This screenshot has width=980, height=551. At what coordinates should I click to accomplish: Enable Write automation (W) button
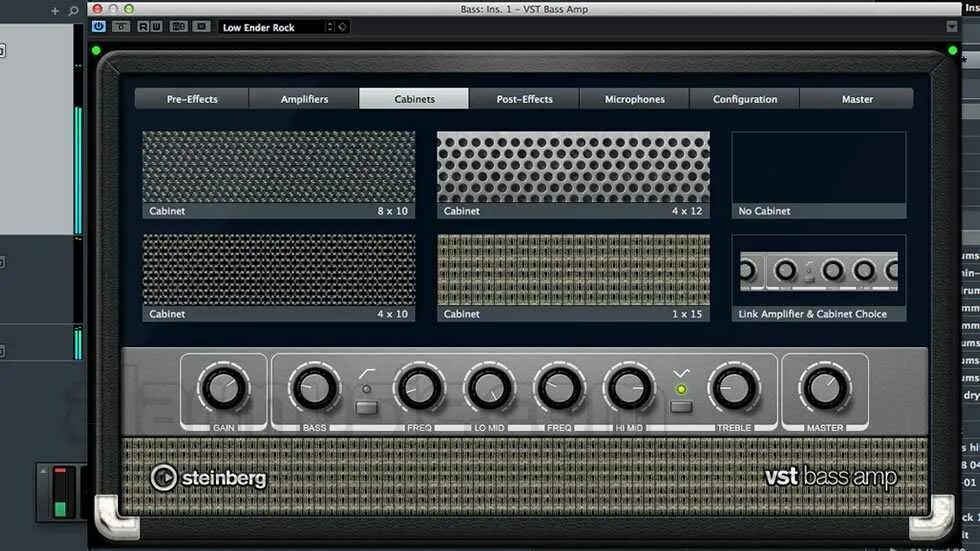156,27
